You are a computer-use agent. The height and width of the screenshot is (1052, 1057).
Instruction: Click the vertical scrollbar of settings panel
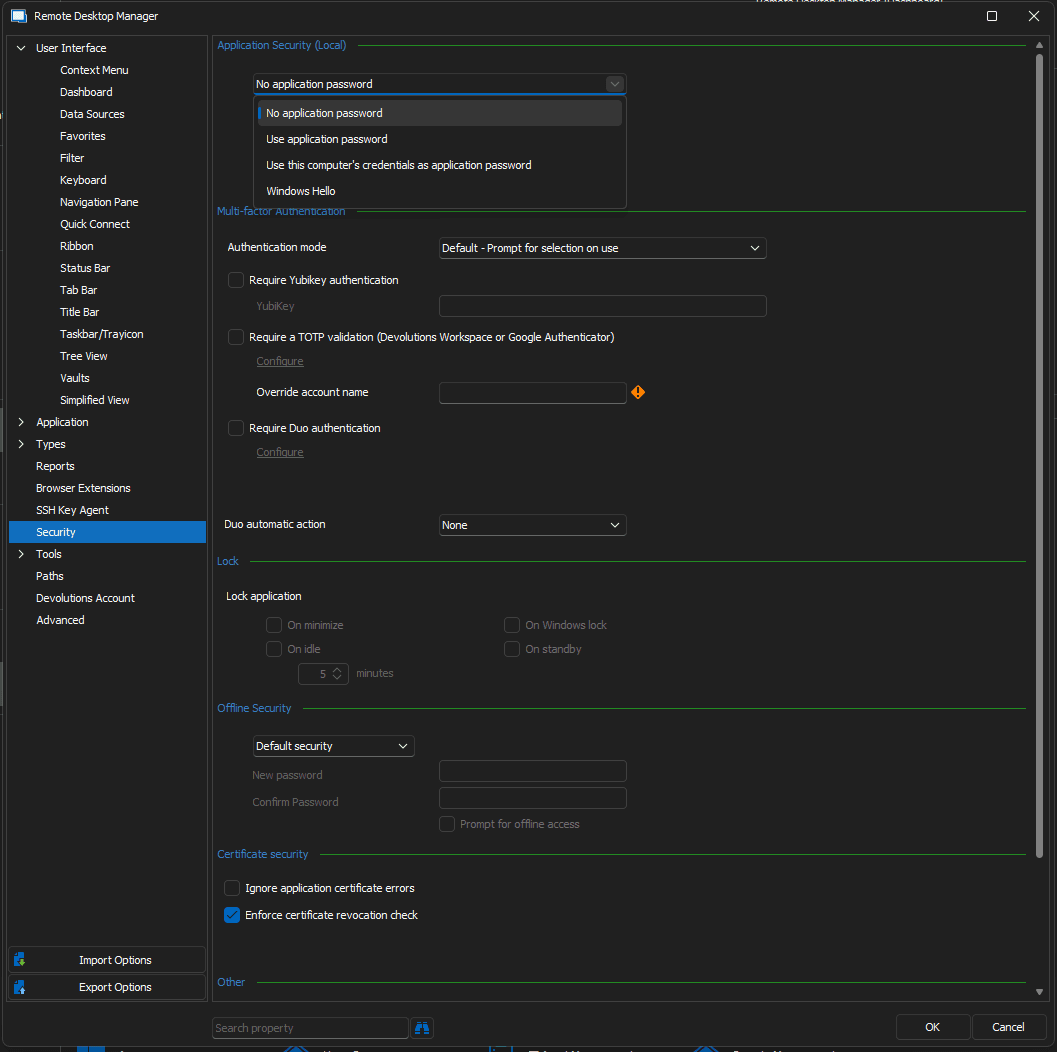(x=1039, y=450)
